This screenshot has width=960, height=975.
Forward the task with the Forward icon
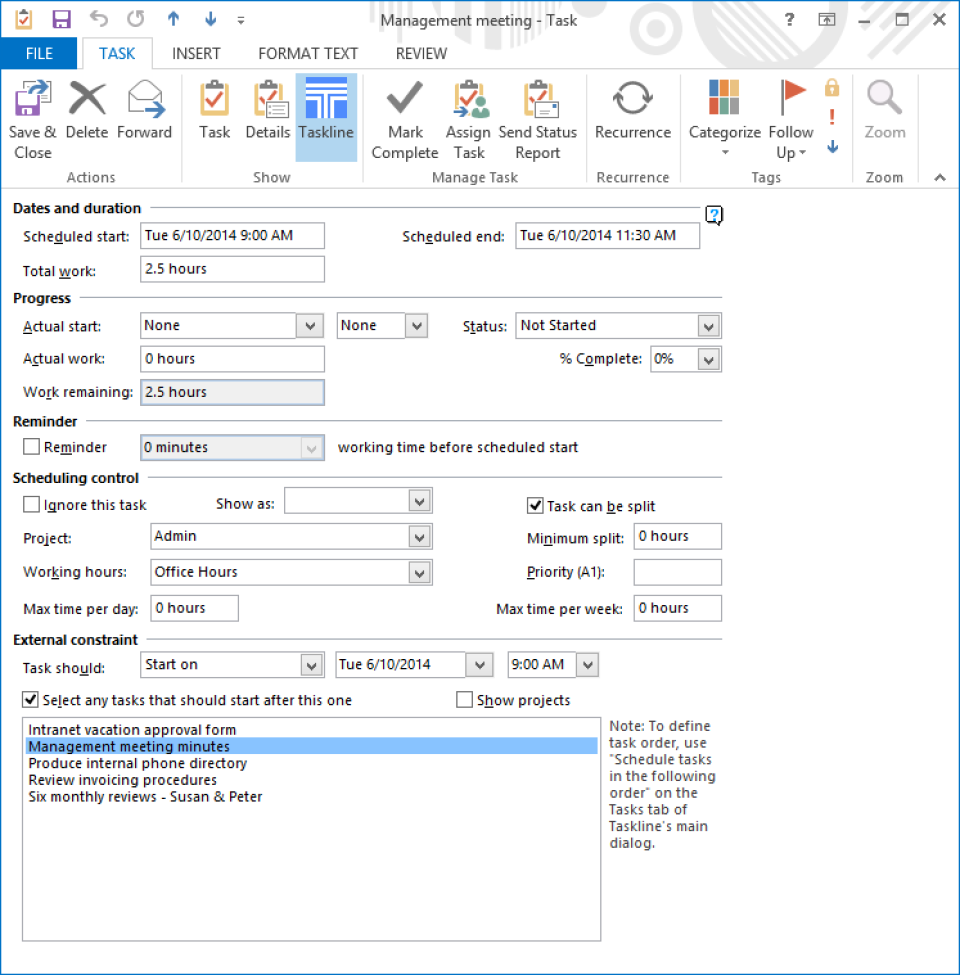[x=145, y=99]
